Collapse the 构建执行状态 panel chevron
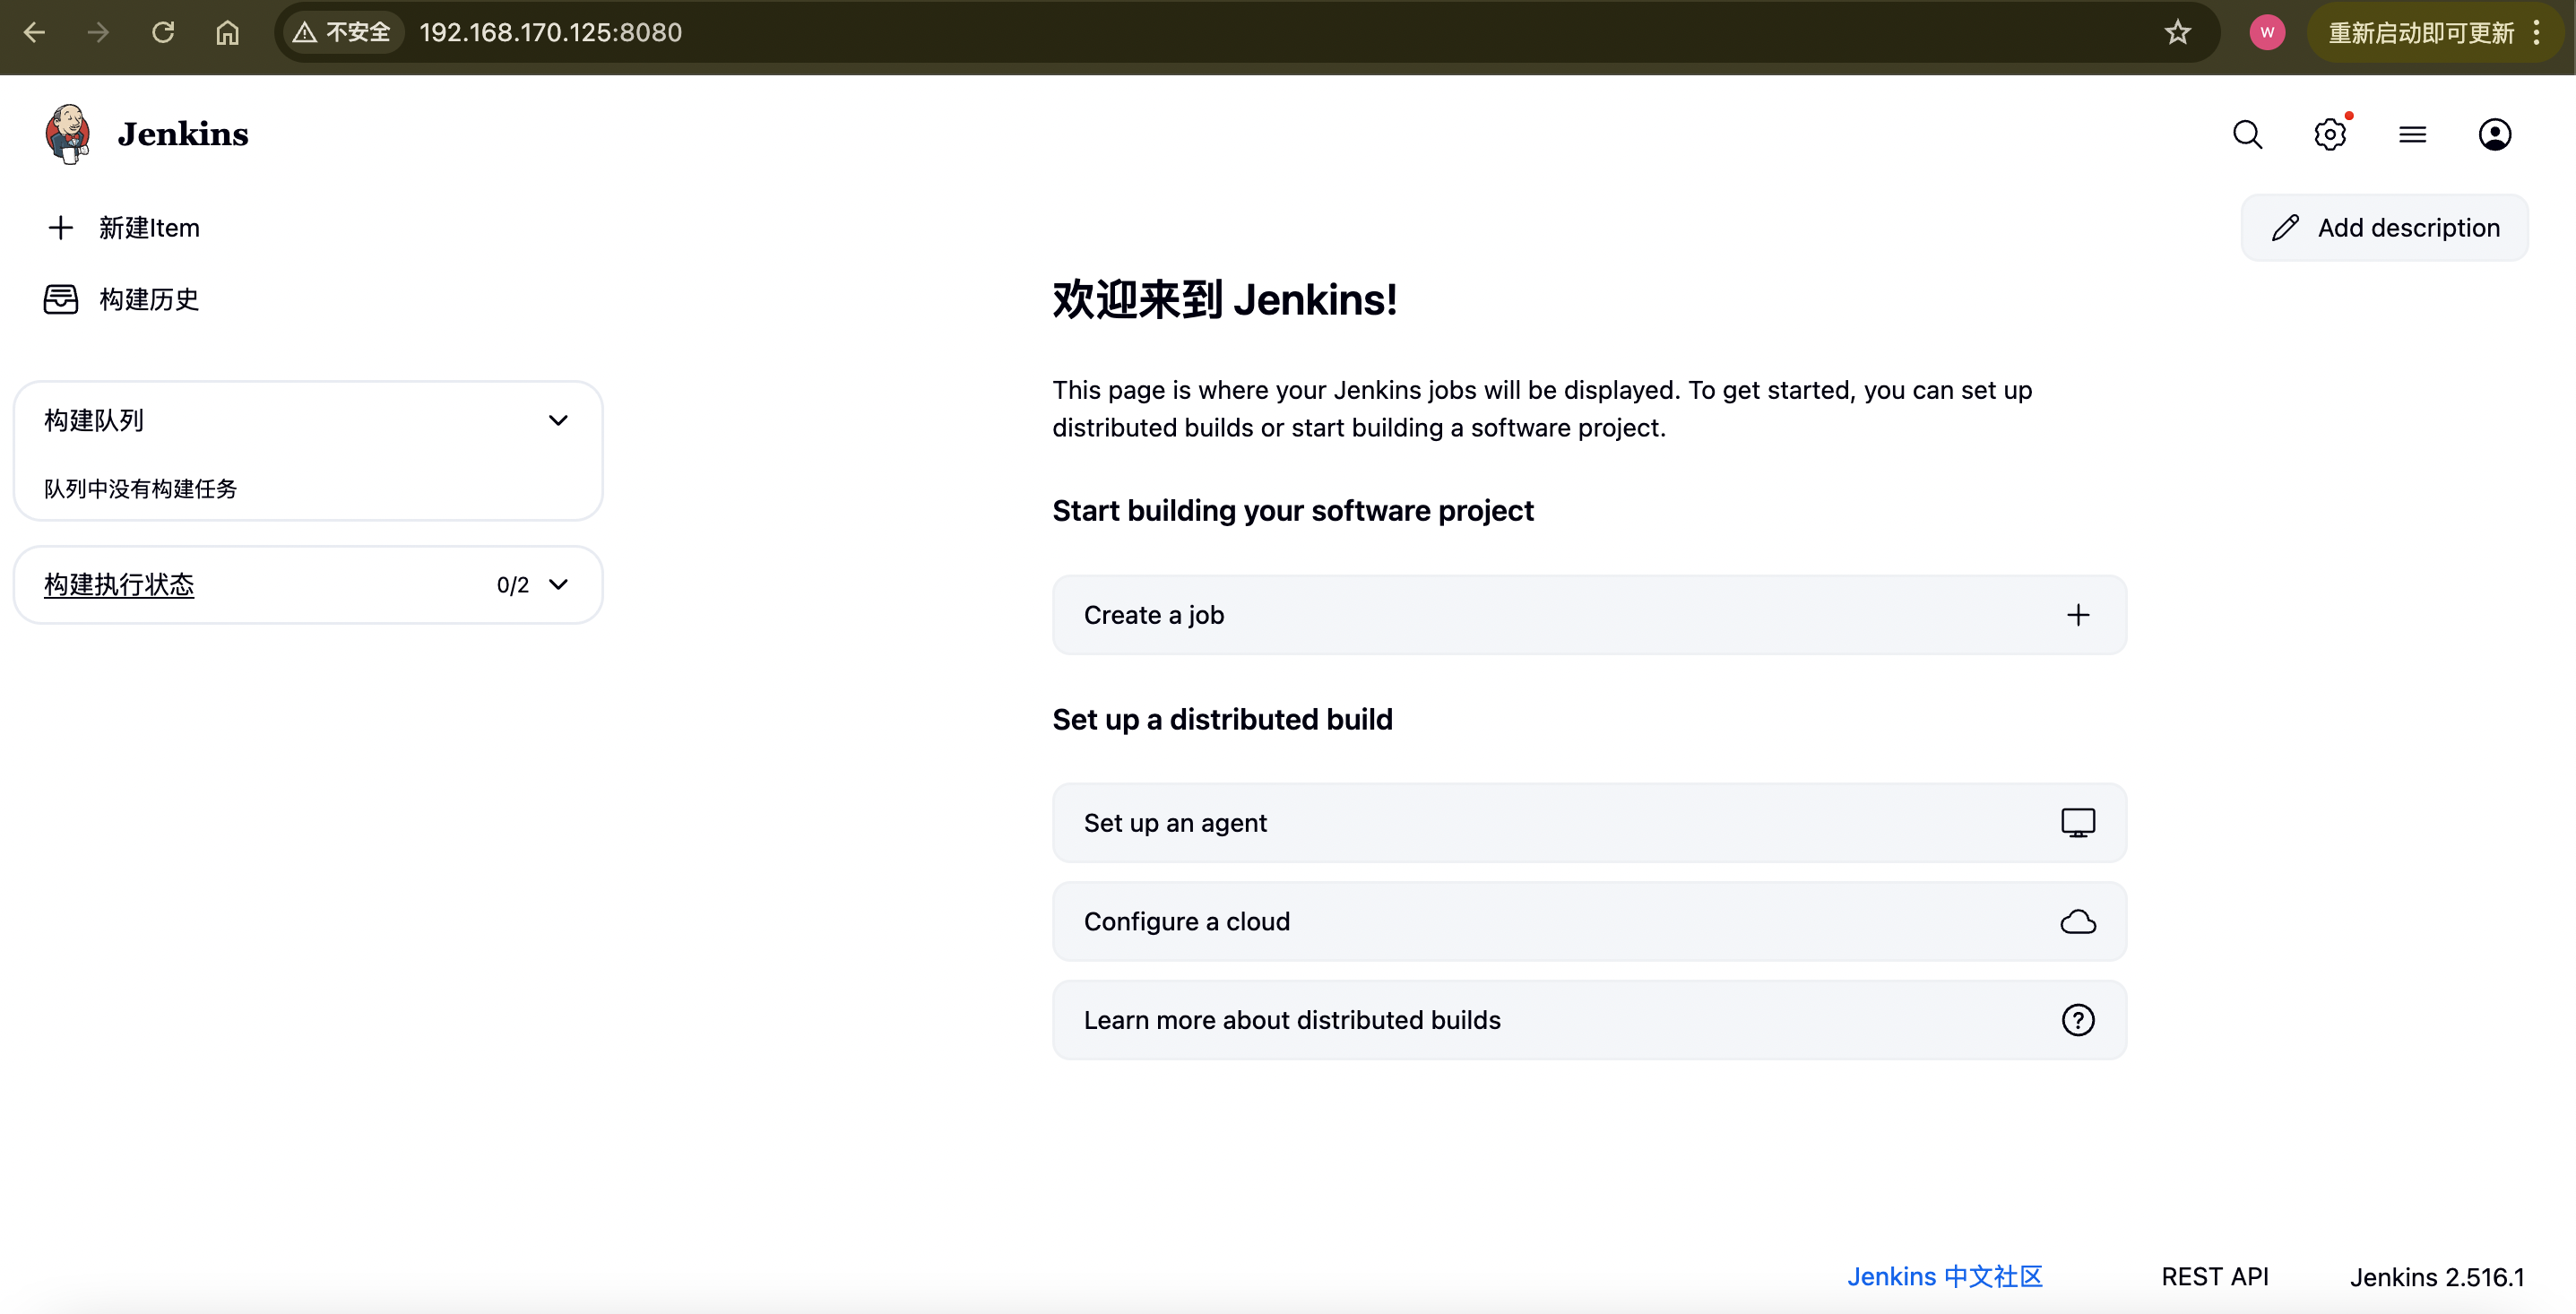The height and width of the screenshot is (1314, 2576). coord(558,585)
